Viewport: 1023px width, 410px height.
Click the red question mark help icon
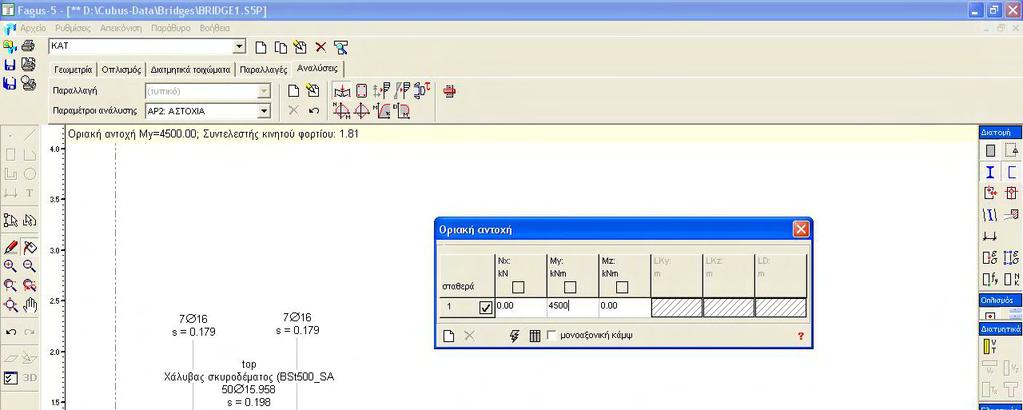[x=801, y=336]
